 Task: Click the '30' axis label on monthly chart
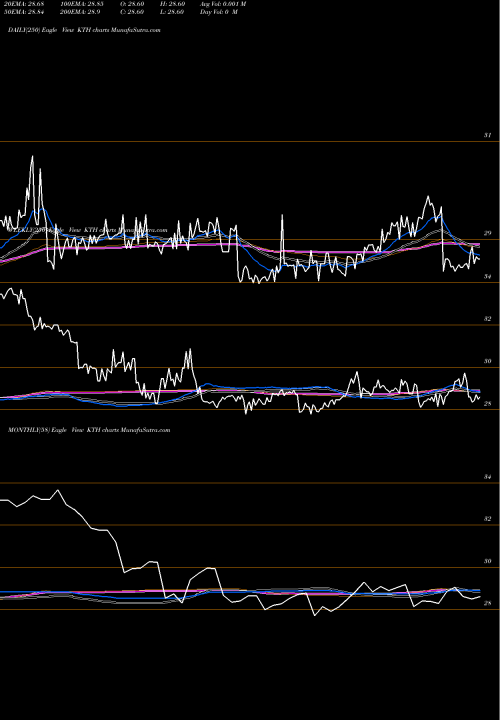[x=487, y=561]
